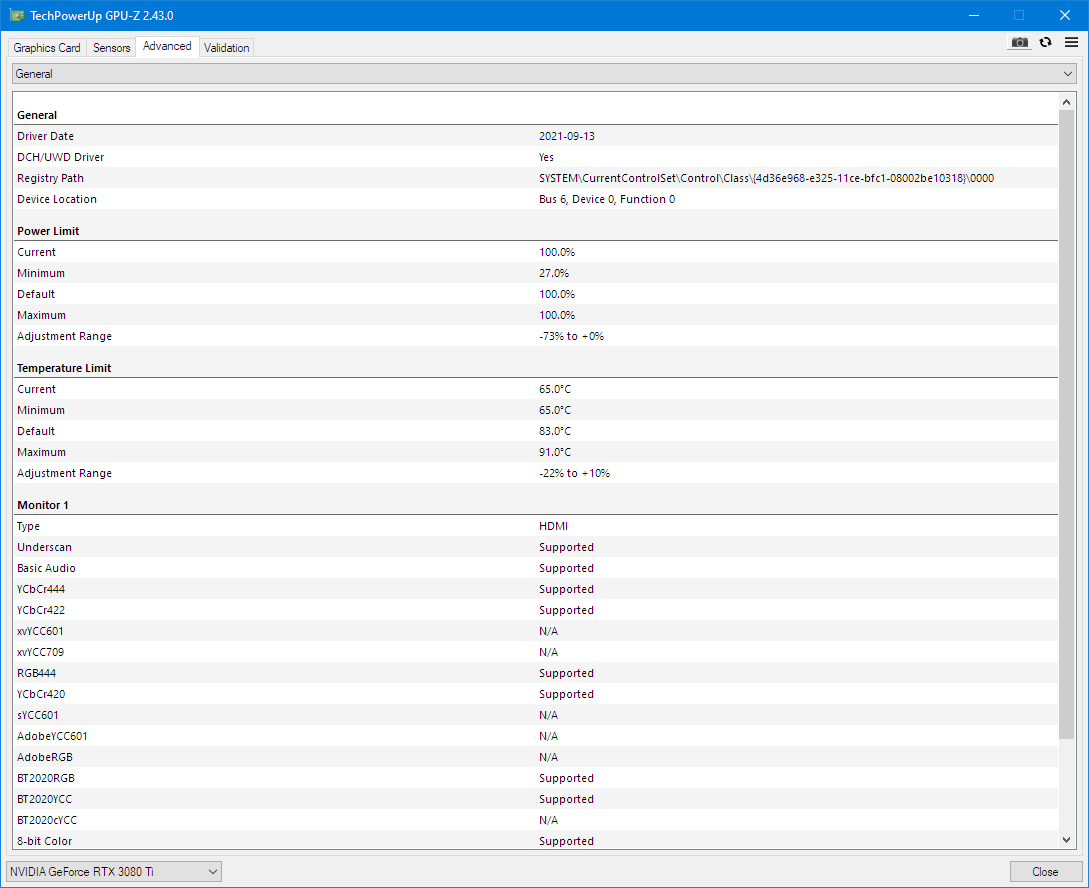Click the BT2020RGB row label
1089x888 pixels.
[x=46, y=778]
